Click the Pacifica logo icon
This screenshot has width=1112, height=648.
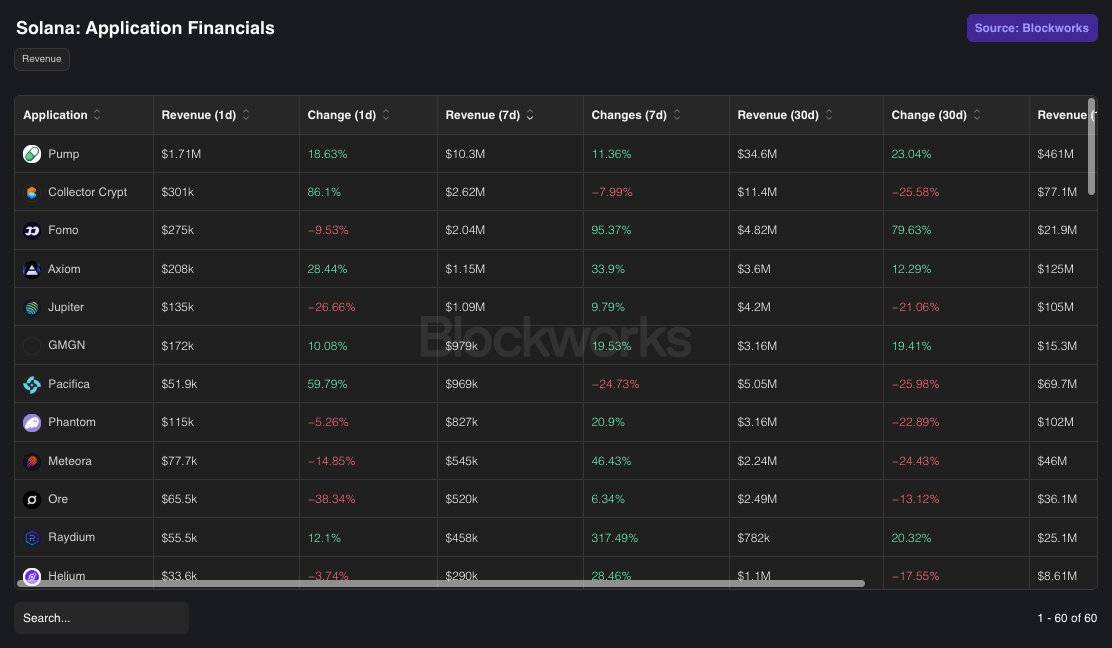[32, 384]
